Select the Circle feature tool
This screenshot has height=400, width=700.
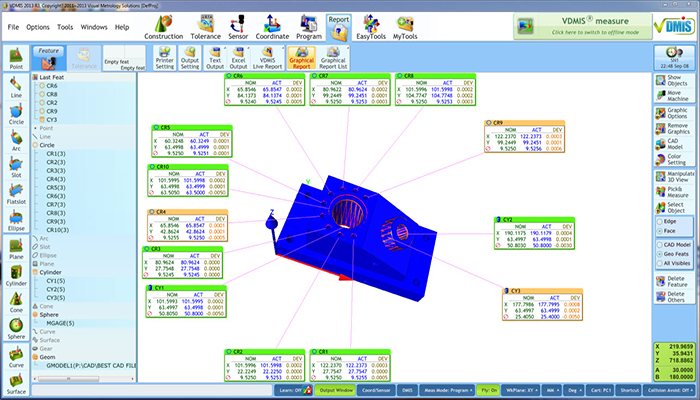point(17,114)
